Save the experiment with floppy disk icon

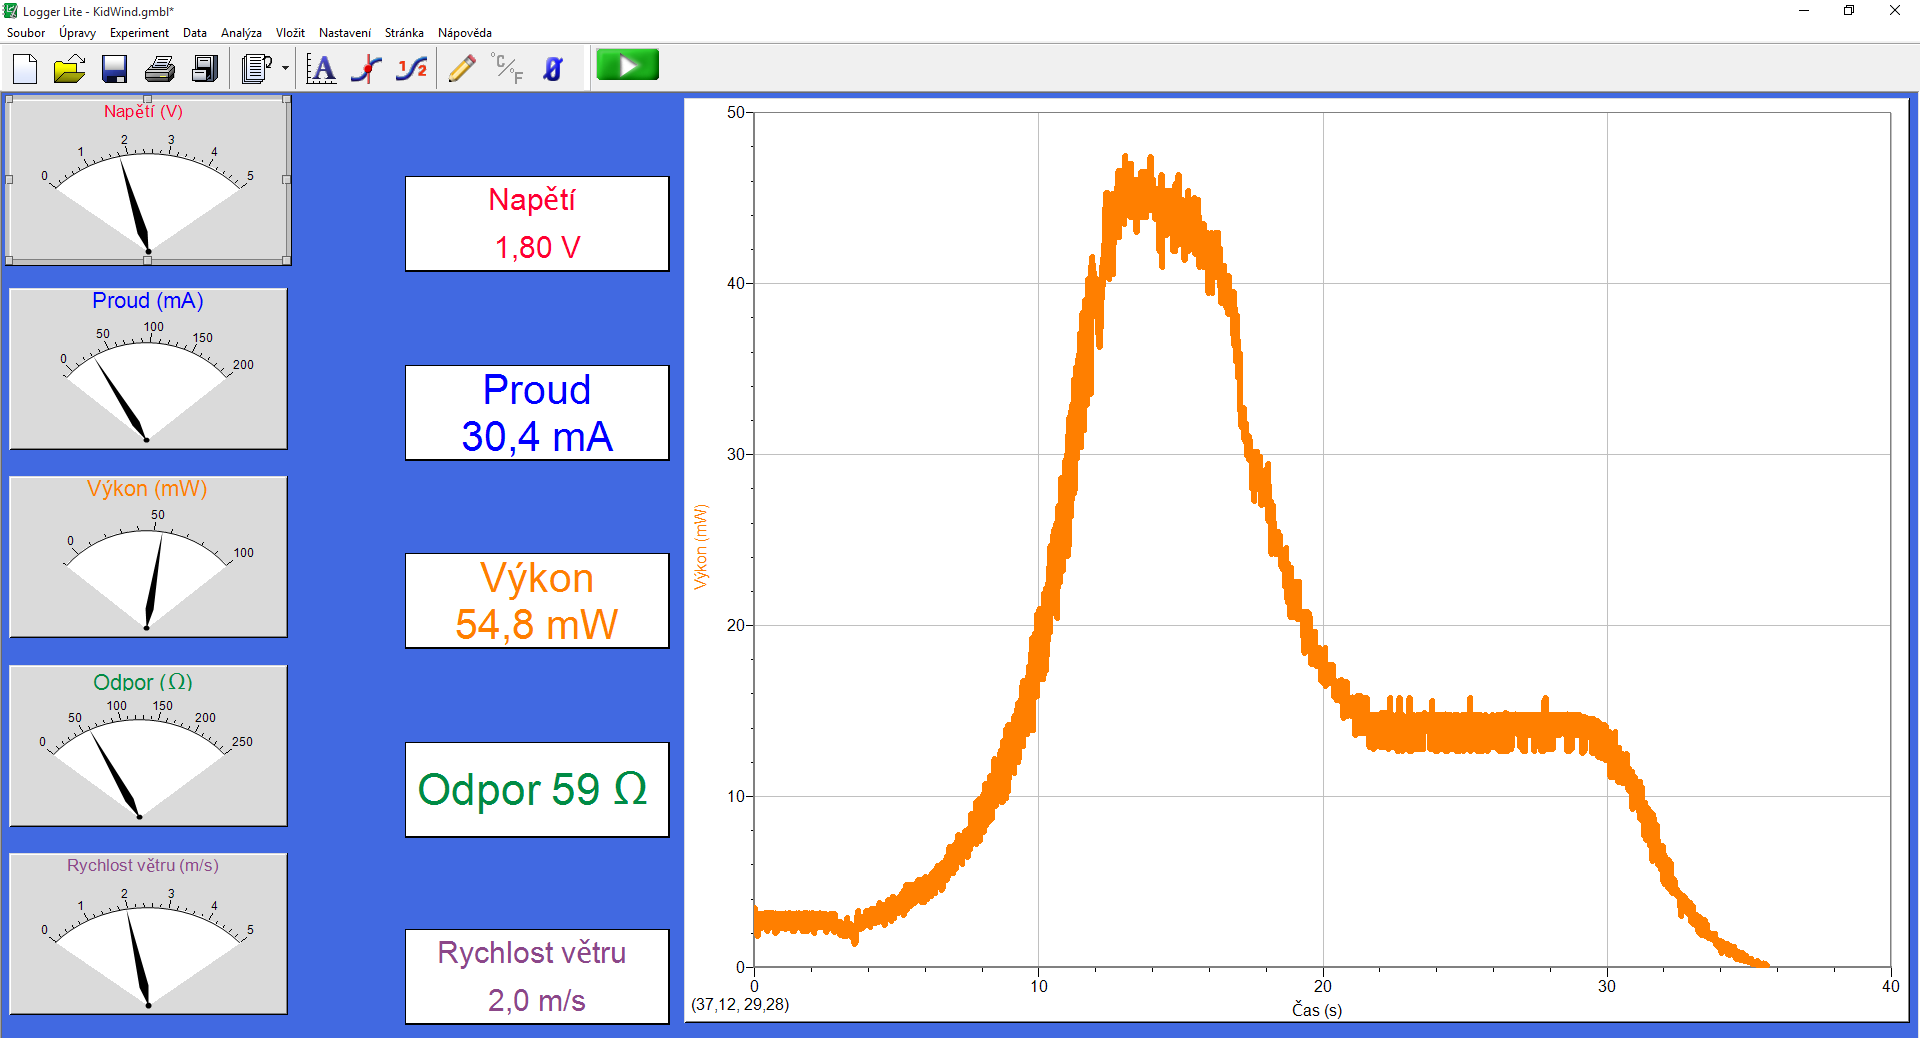pos(114,68)
